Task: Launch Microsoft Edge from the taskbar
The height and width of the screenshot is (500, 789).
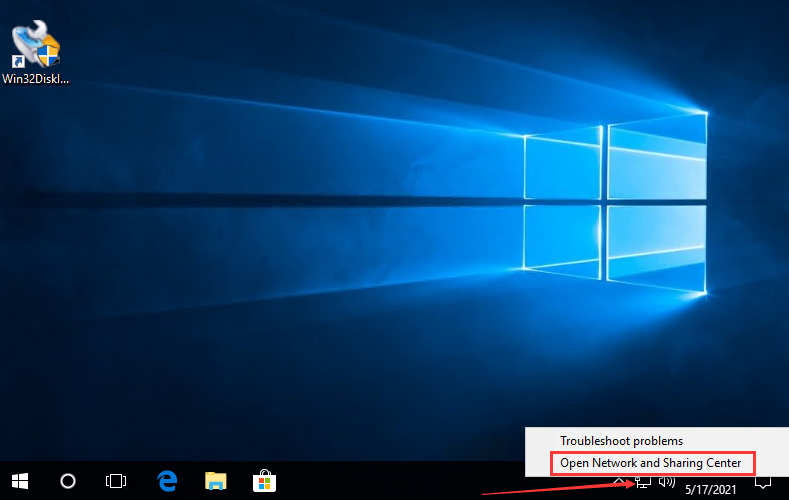Action: [167, 481]
